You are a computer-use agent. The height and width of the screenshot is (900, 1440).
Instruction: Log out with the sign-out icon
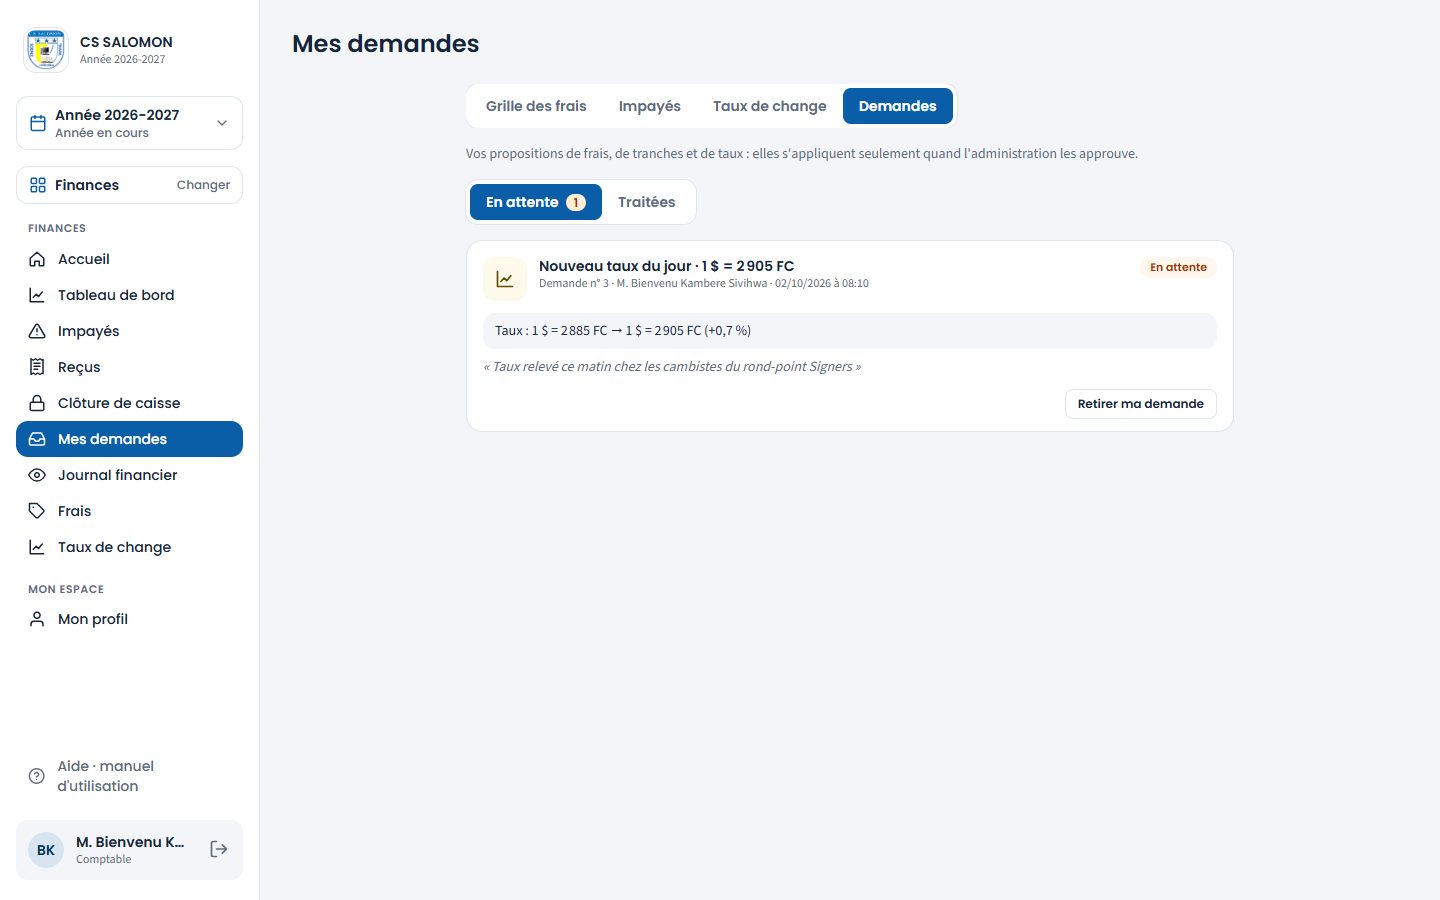click(x=219, y=849)
